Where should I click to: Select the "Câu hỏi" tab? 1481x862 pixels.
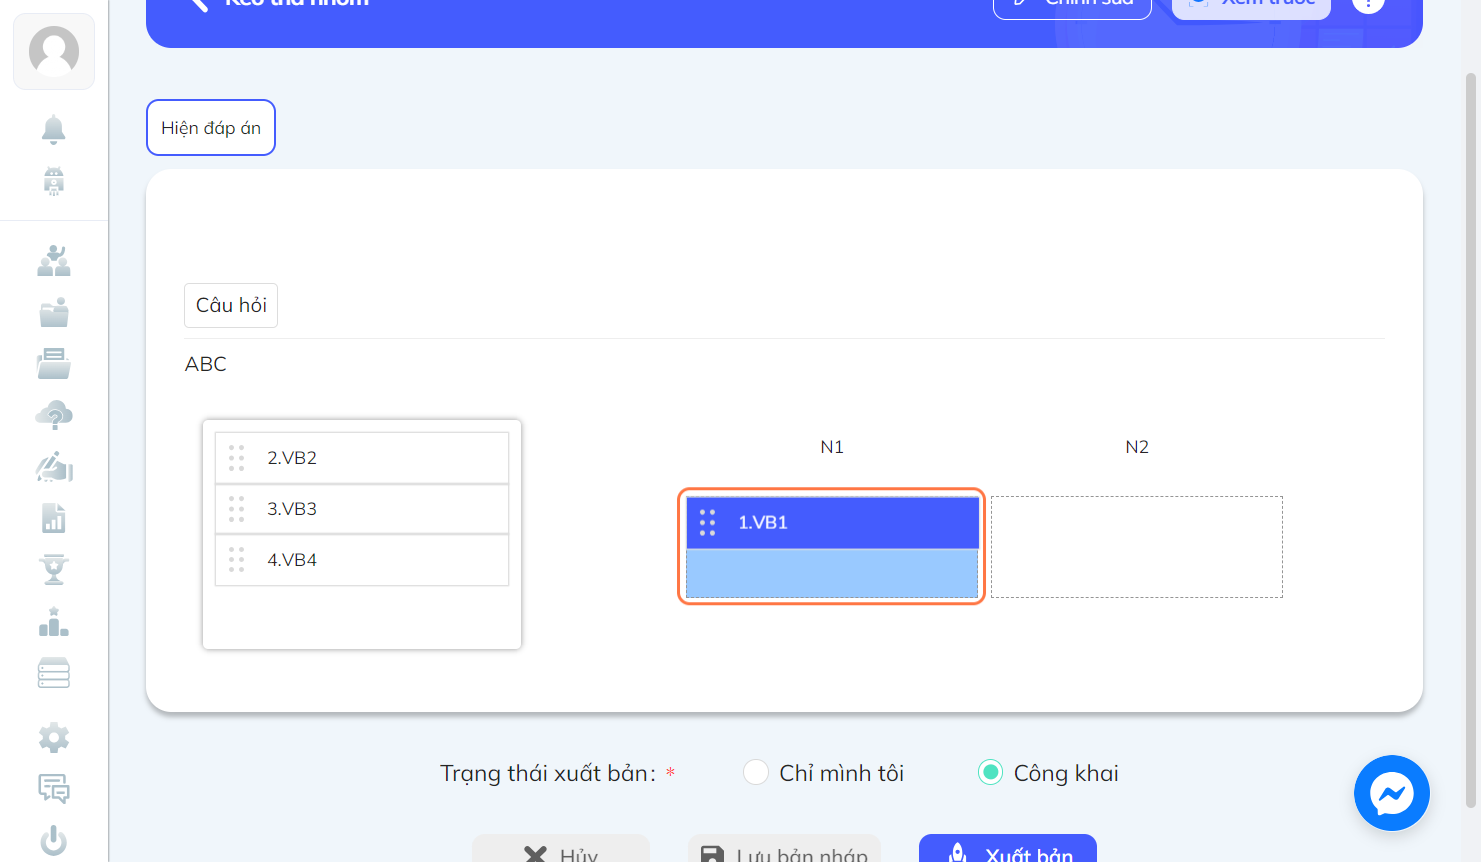[x=231, y=305]
